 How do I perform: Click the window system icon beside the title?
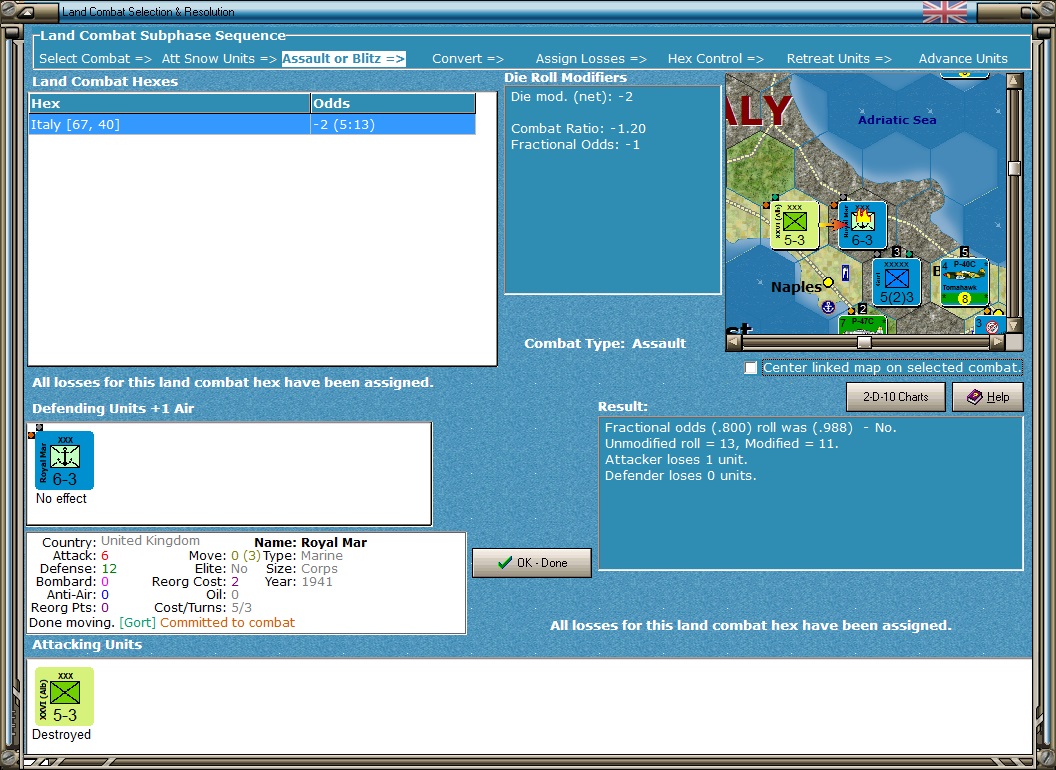point(26,11)
